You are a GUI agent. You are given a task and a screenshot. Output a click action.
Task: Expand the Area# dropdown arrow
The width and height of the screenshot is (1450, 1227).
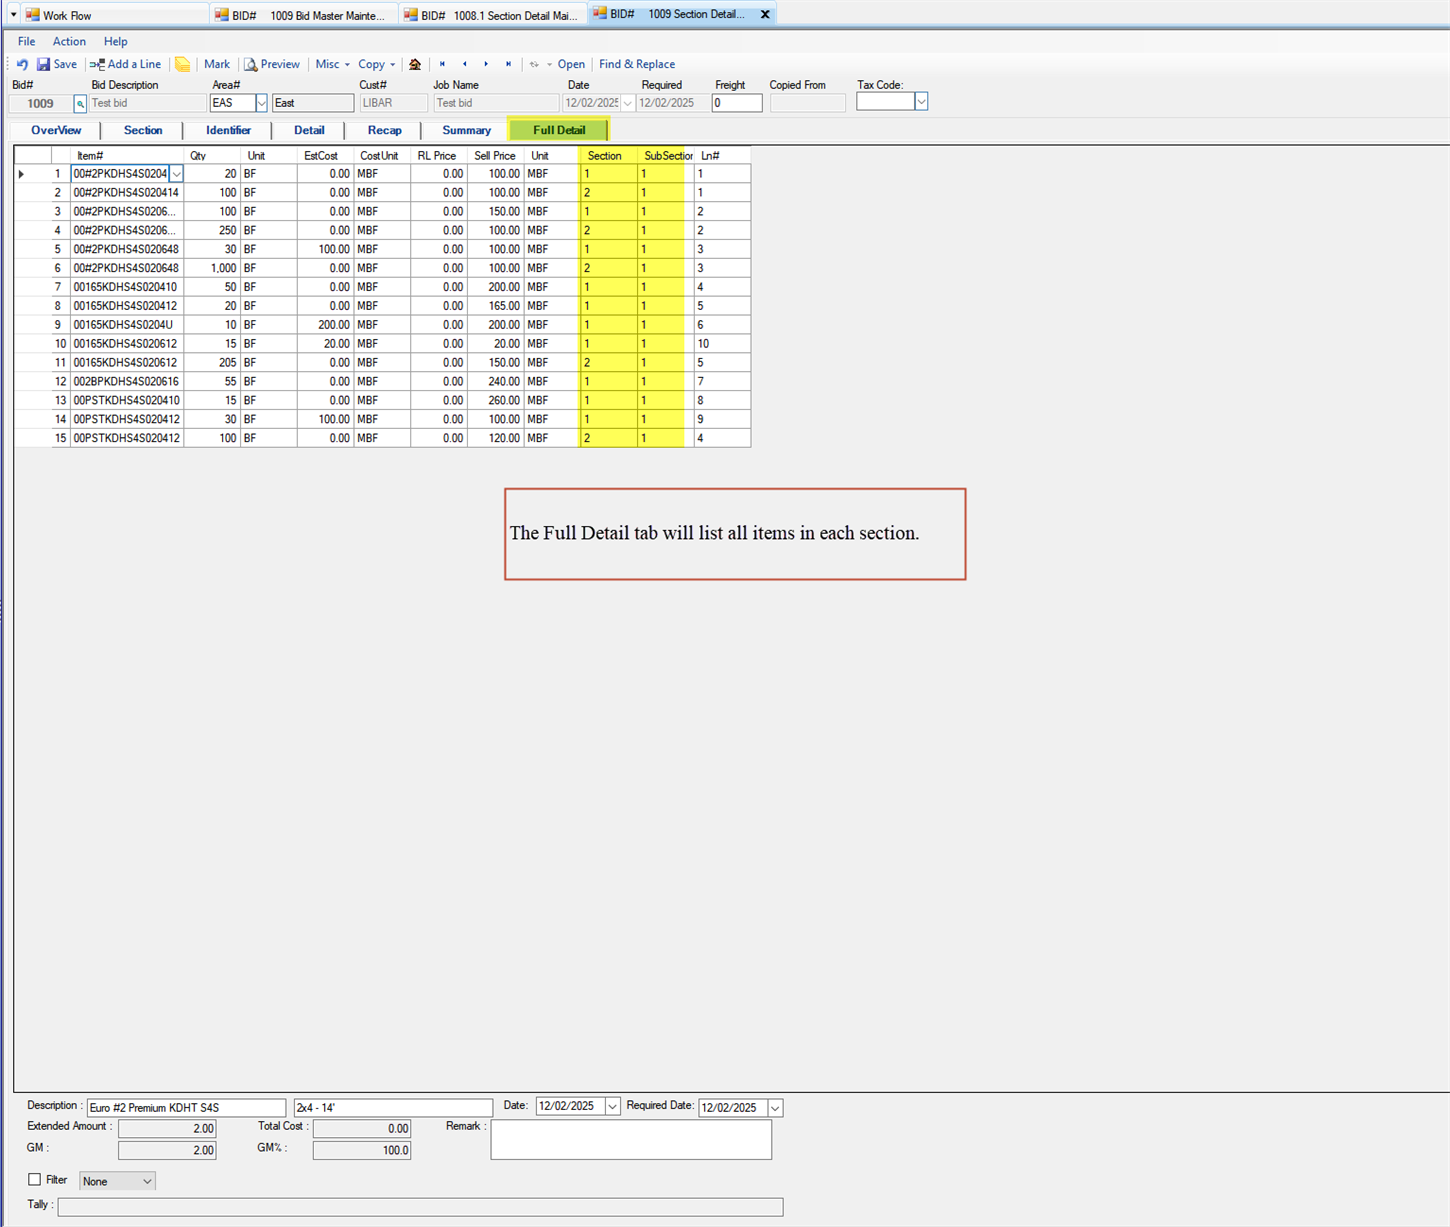pyautogui.click(x=261, y=103)
